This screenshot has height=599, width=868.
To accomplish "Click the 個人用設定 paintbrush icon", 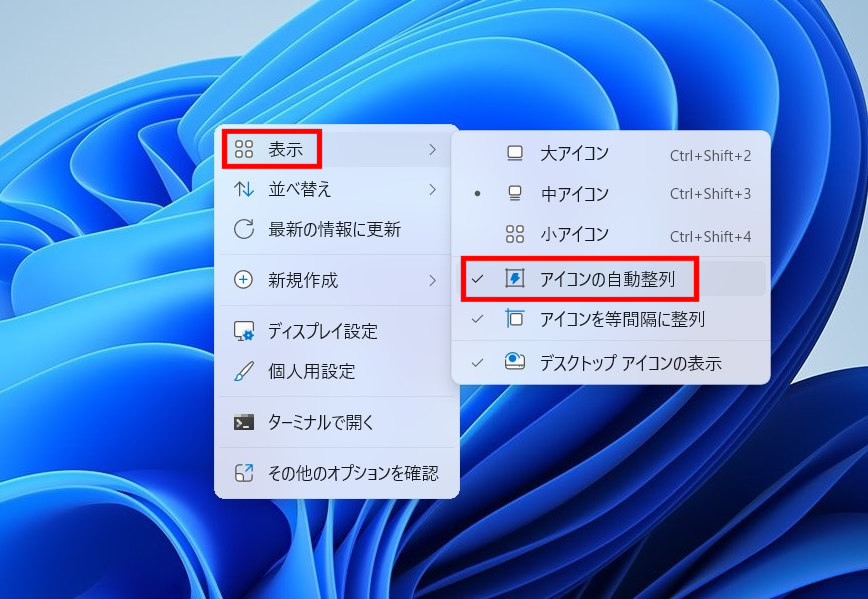I will tap(243, 371).
